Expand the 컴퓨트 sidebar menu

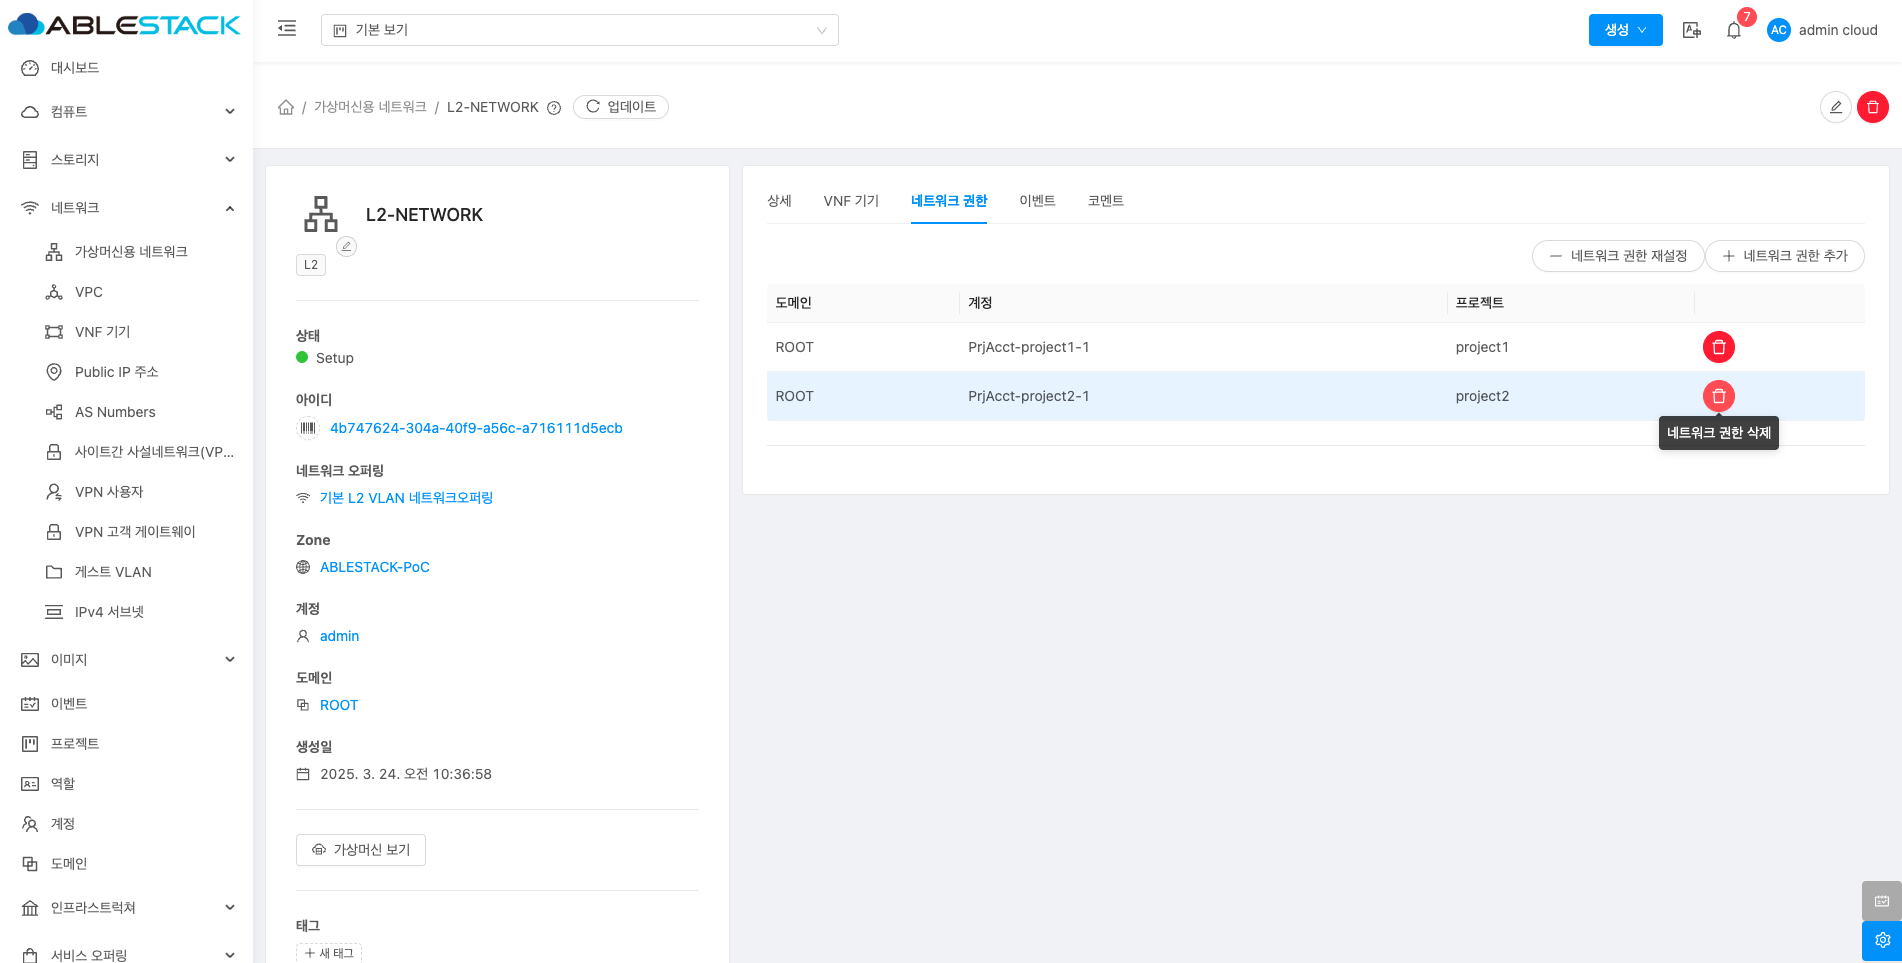[x=128, y=112]
